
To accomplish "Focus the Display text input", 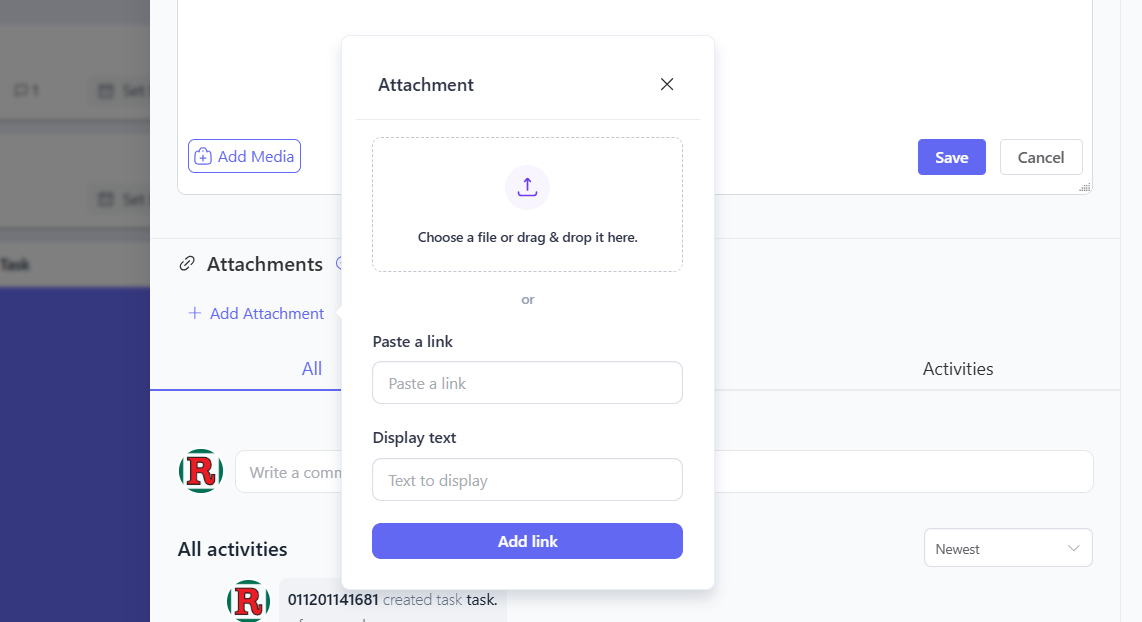I will [527, 480].
